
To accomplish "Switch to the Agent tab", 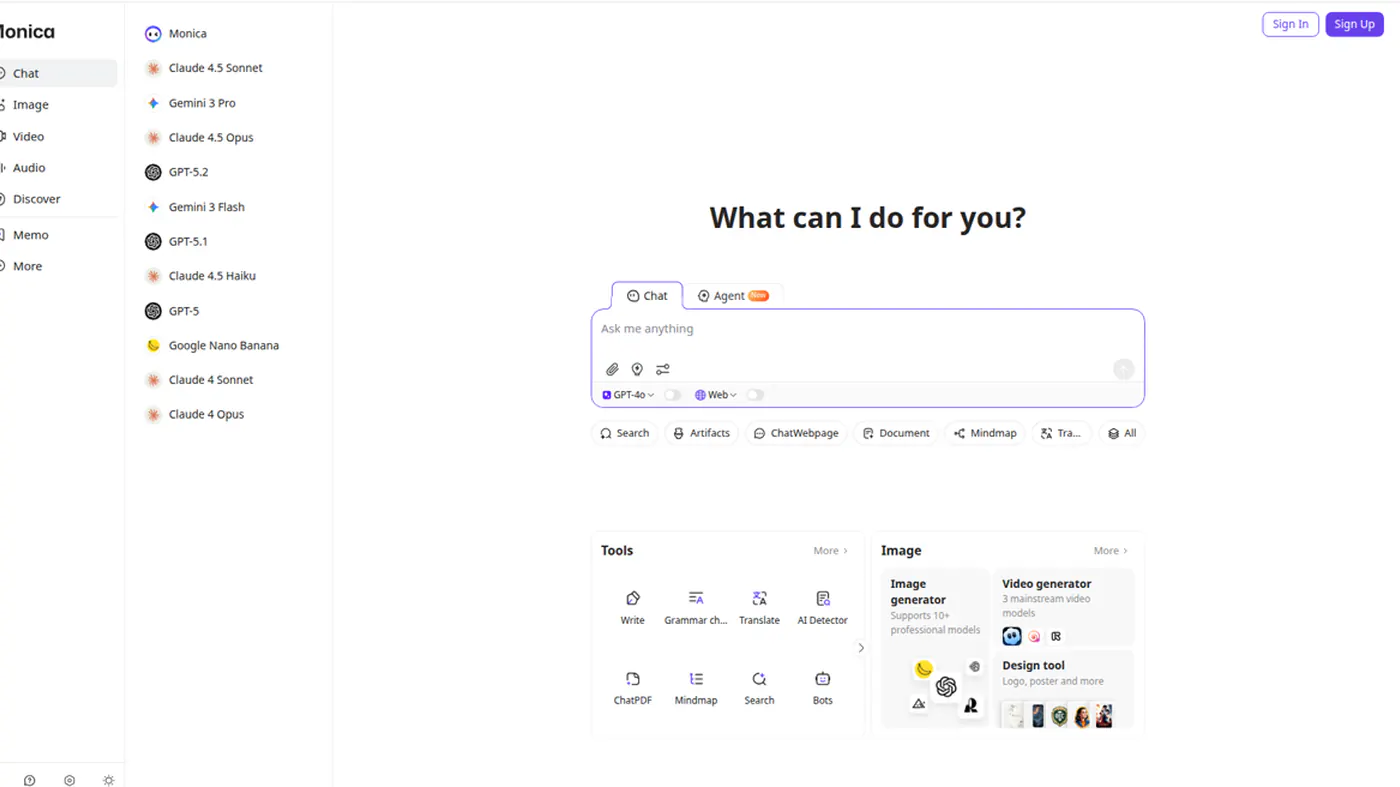I will tap(733, 296).
